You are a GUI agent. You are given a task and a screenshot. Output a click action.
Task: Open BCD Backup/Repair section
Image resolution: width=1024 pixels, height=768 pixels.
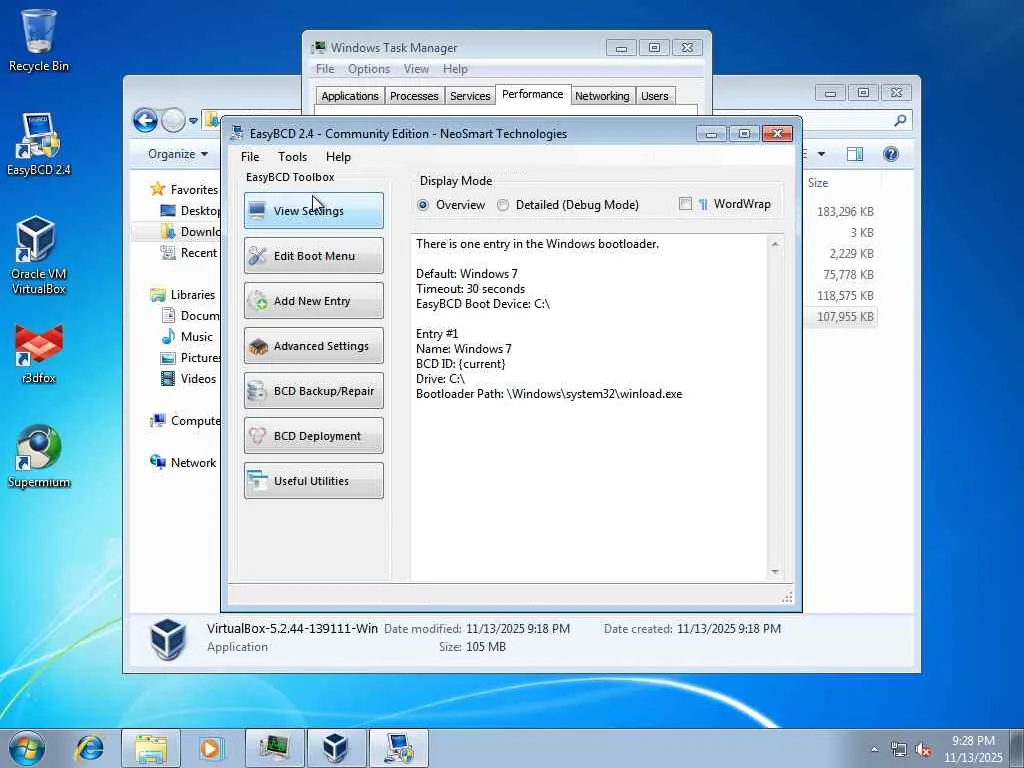click(x=313, y=391)
